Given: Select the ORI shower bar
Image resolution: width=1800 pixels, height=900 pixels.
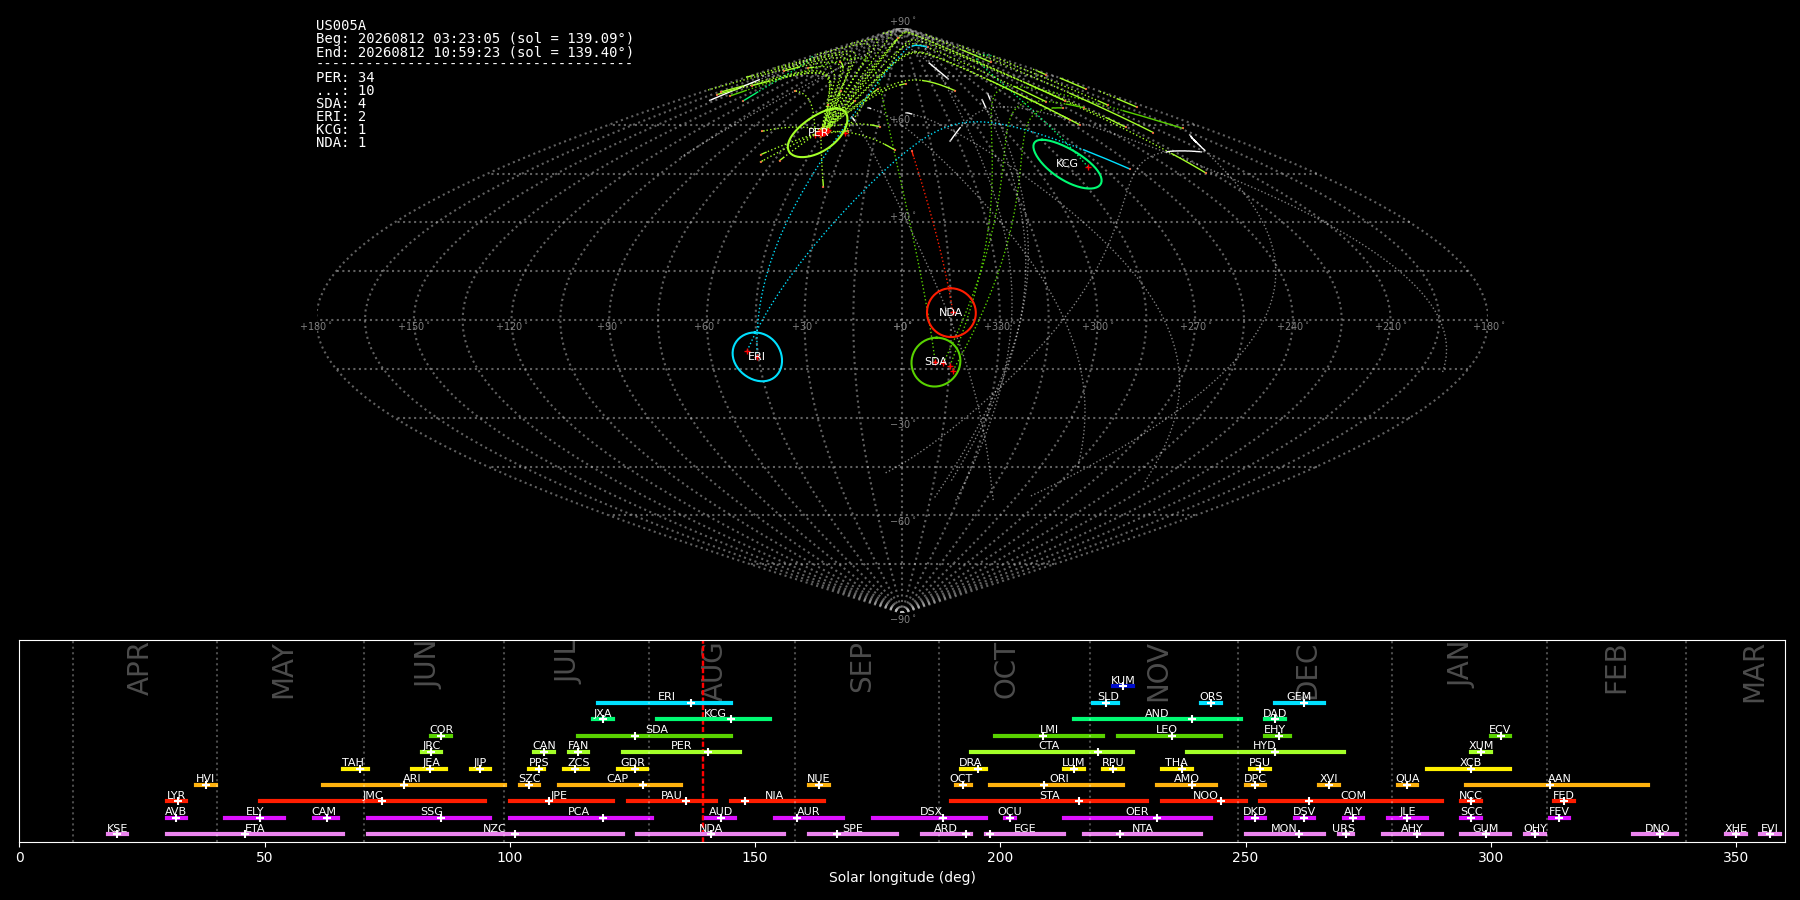Looking at the screenshot, I should coord(1056,785).
